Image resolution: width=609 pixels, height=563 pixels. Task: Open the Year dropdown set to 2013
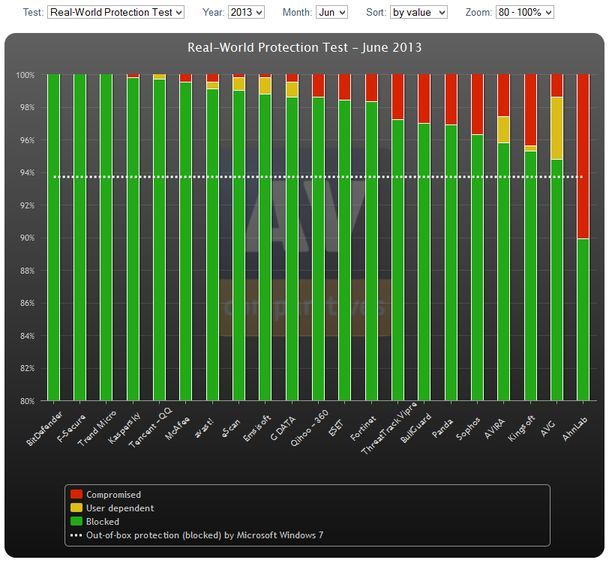pyautogui.click(x=246, y=12)
